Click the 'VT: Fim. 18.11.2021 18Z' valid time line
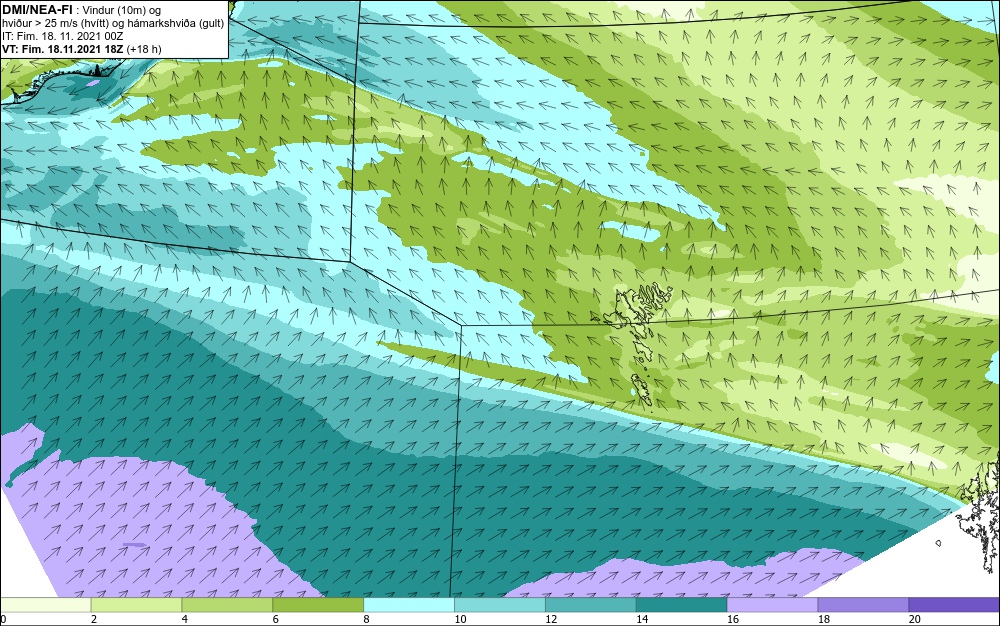 point(63,49)
